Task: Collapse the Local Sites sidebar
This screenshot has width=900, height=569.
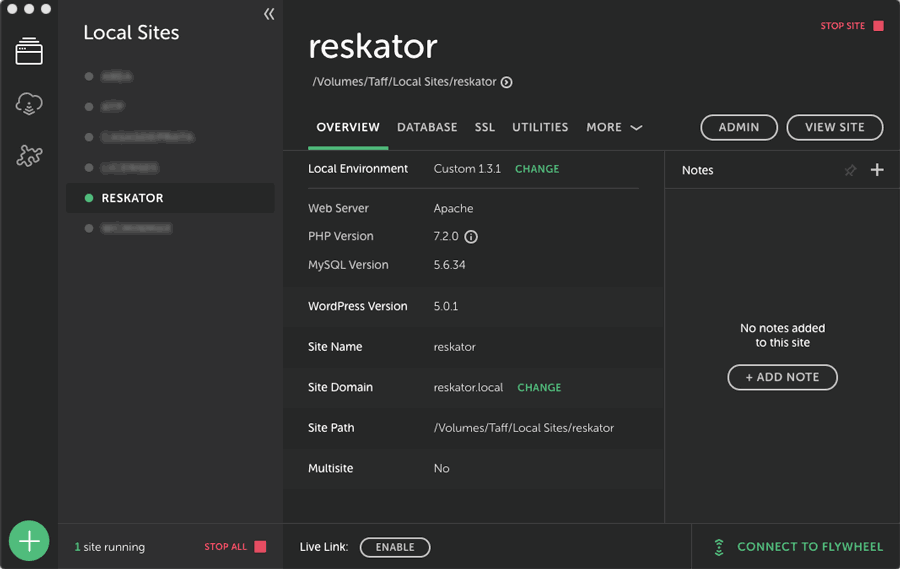Action: 269,14
